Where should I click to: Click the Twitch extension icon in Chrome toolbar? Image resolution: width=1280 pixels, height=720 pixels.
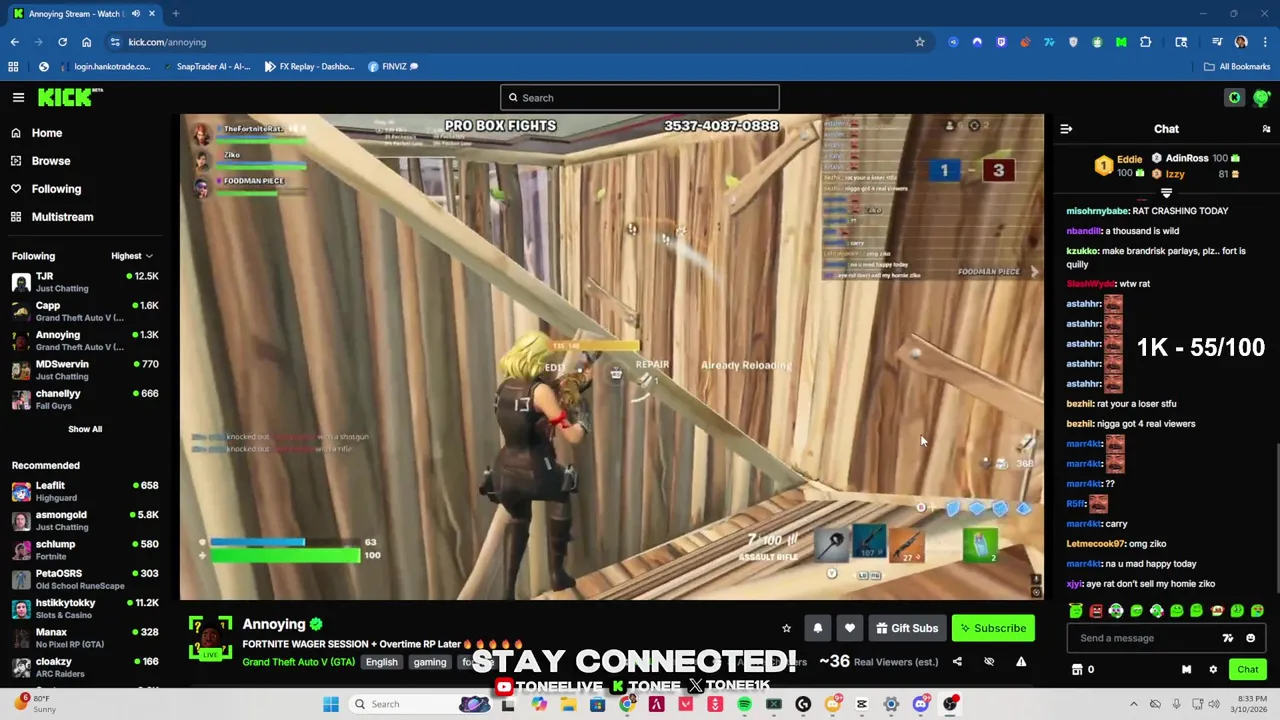1001,42
